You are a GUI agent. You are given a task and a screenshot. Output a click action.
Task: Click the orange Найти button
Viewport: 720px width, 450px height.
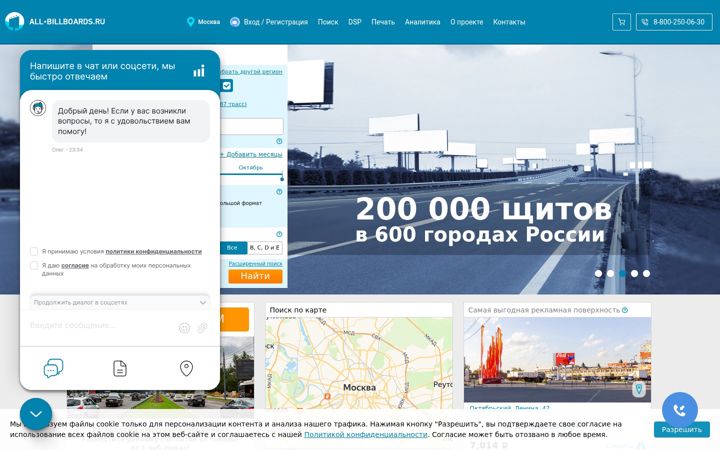(x=255, y=276)
